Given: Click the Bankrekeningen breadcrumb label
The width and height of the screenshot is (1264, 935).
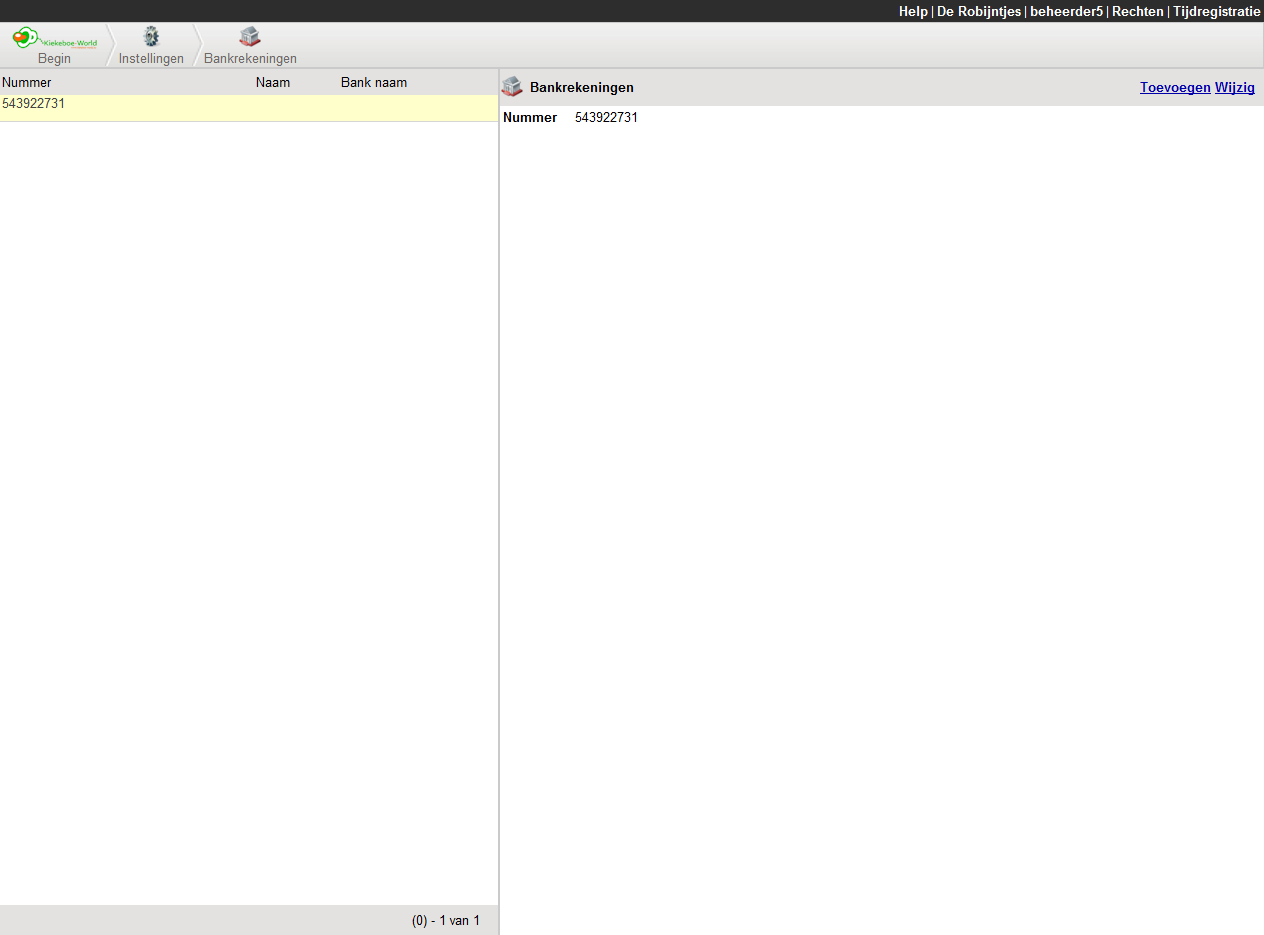Looking at the screenshot, I should pos(250,59).
